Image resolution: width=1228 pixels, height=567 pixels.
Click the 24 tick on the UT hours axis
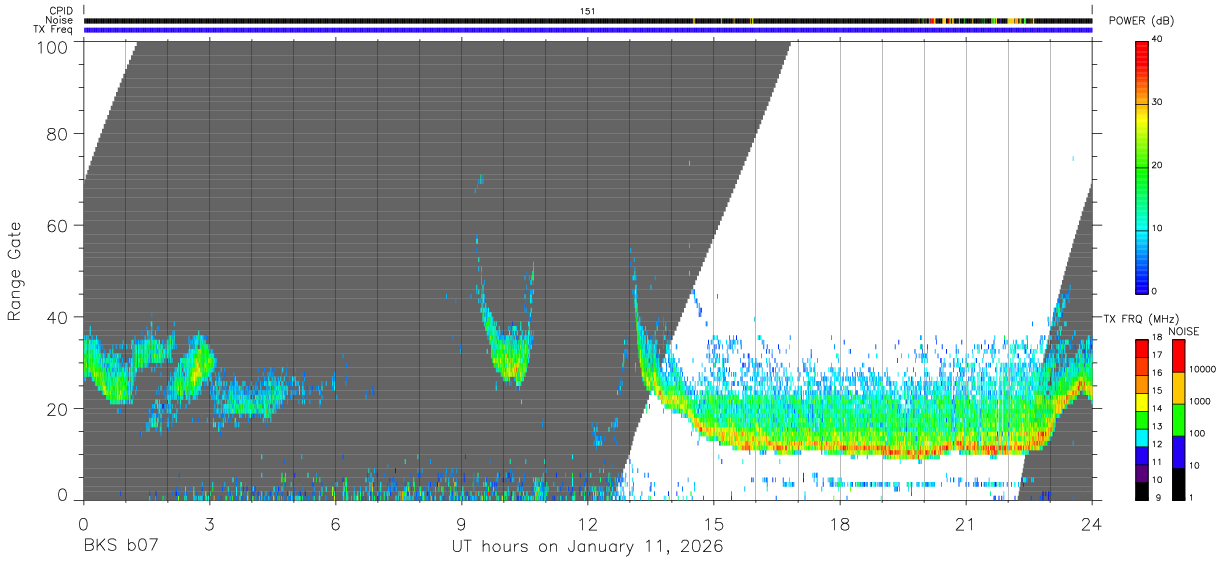[x=1092, y=524]
